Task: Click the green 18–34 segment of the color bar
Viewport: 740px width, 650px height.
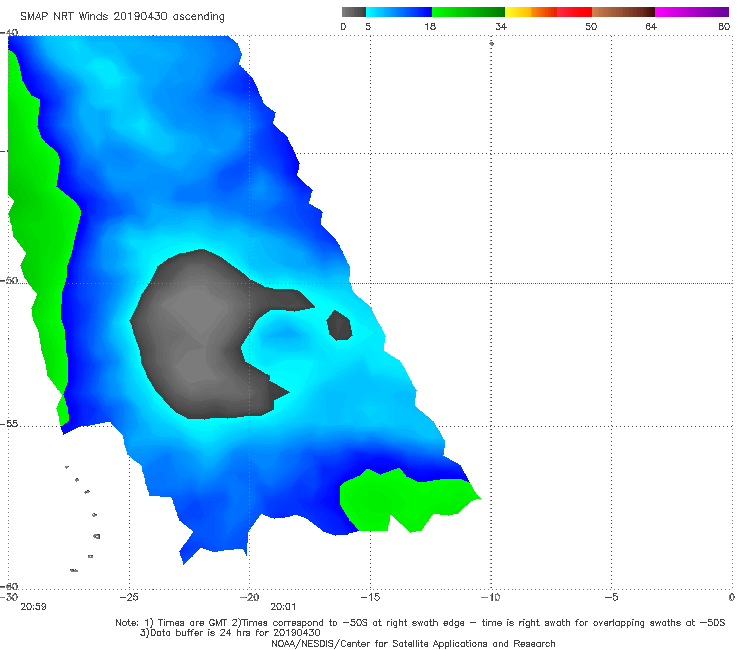Action: (x=468, y=12)
